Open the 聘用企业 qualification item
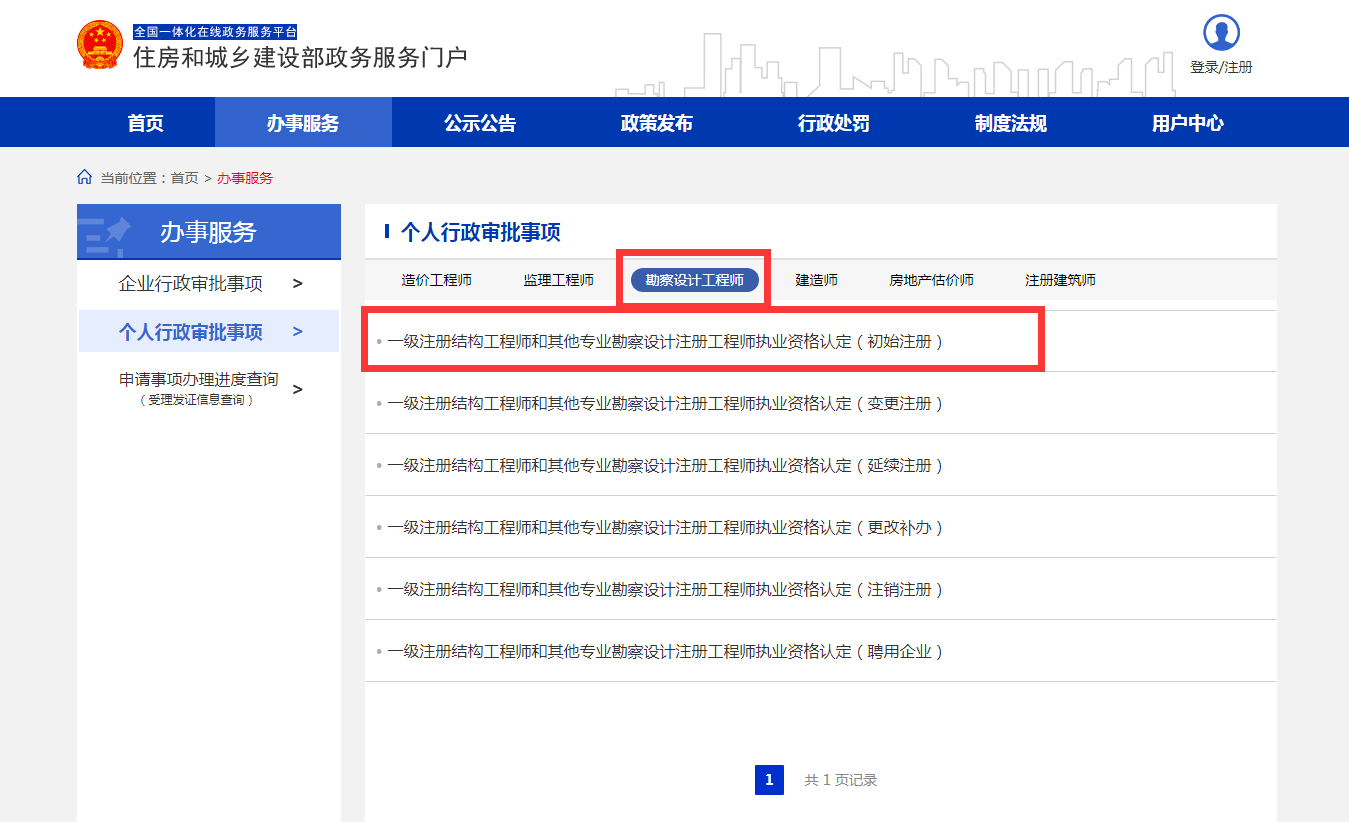Screen dimensions: 1349x822 [665, 651]
